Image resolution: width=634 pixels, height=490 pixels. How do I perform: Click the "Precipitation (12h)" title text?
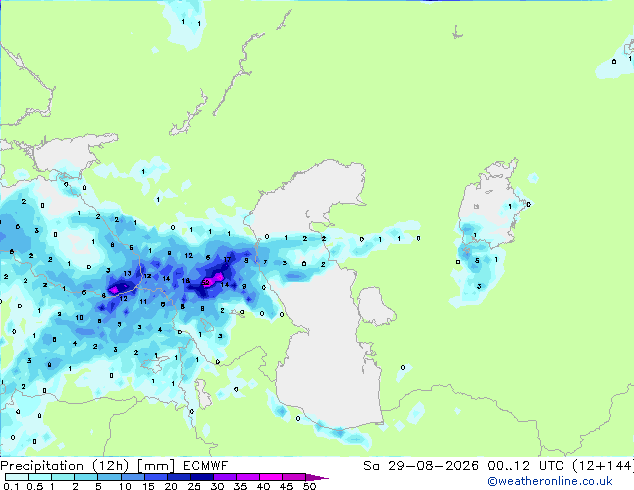point(65,466)
